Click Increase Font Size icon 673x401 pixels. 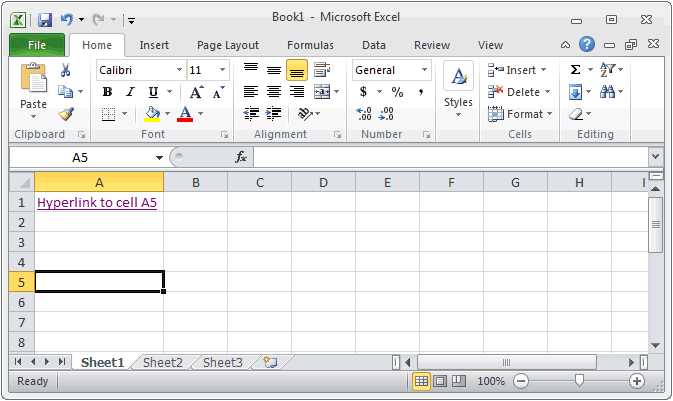pyautogui.click(x=197, y=92)
